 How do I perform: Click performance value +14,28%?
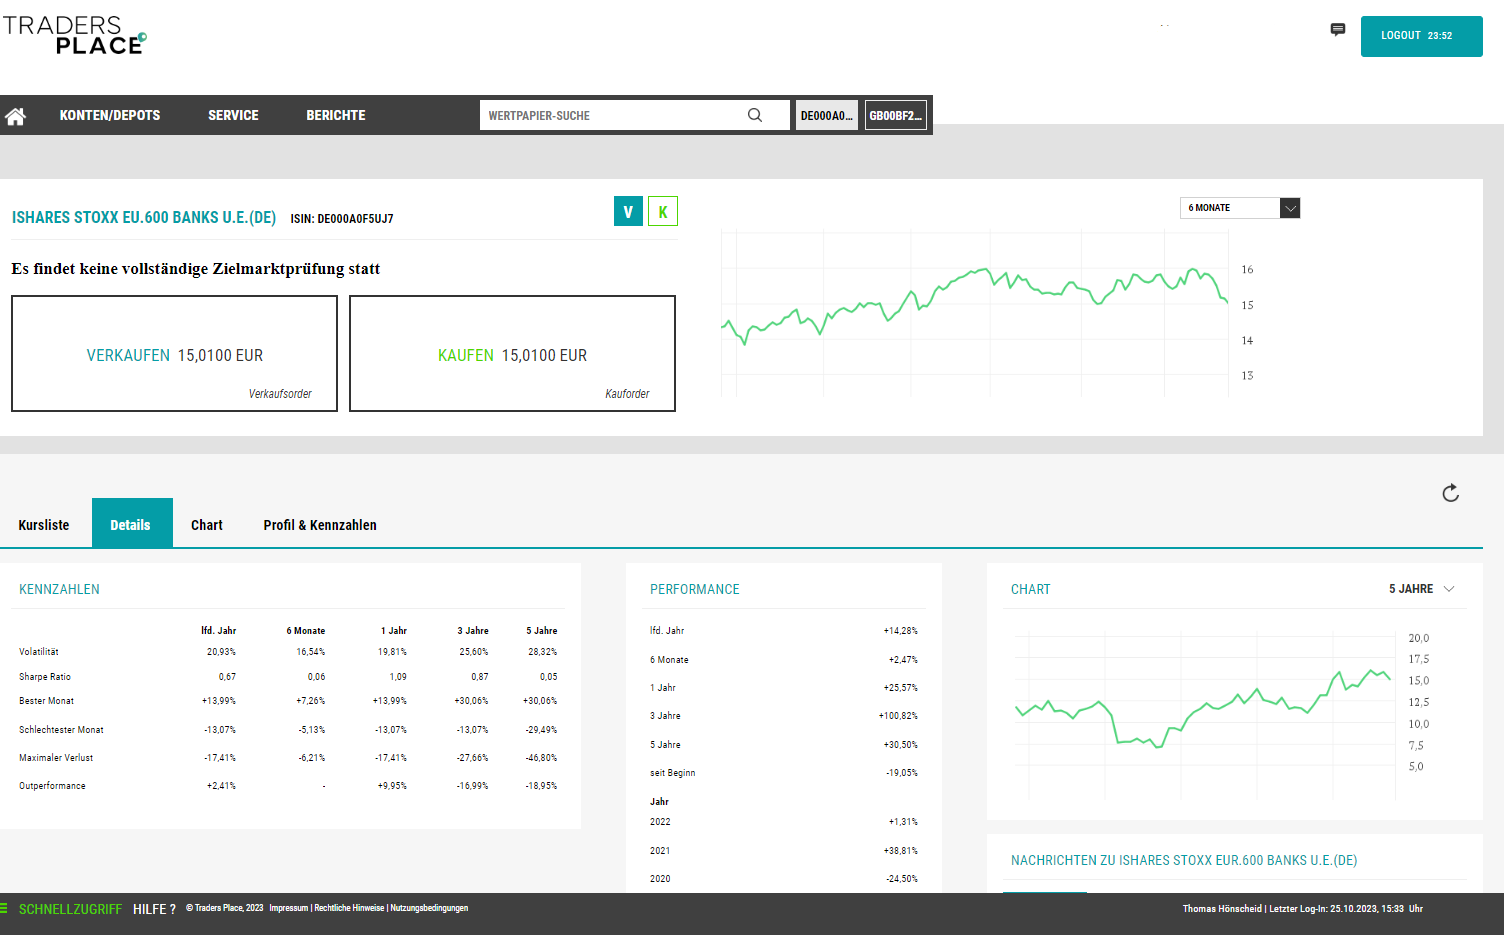coord(901,631)
